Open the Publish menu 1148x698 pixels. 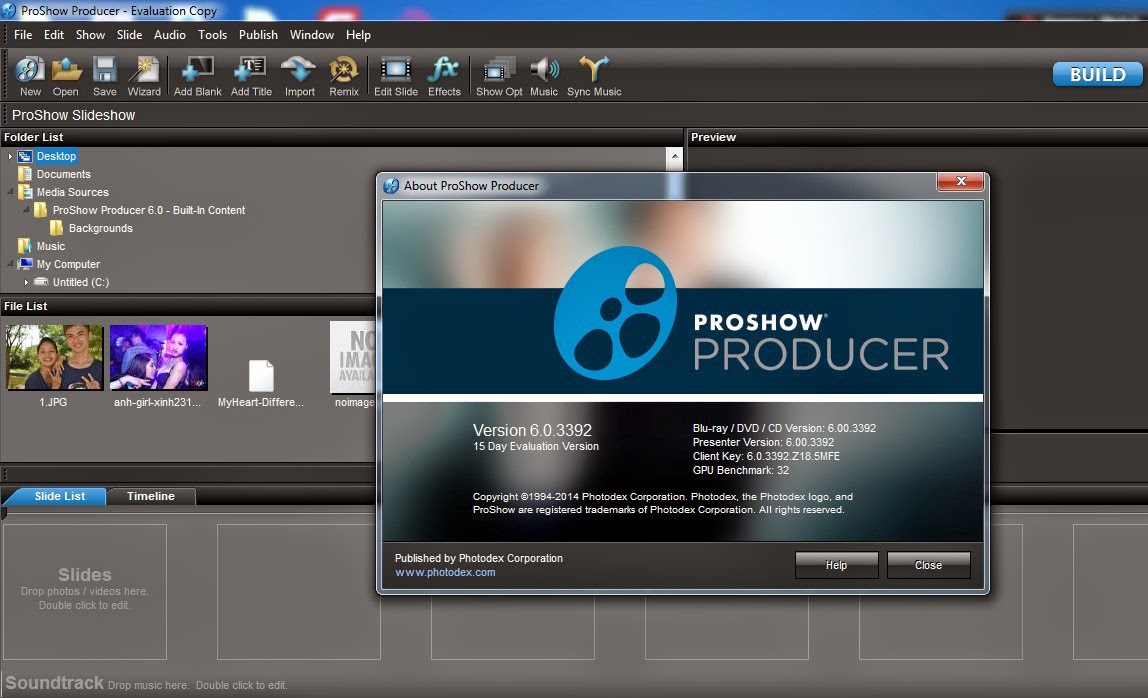(258, 34)
